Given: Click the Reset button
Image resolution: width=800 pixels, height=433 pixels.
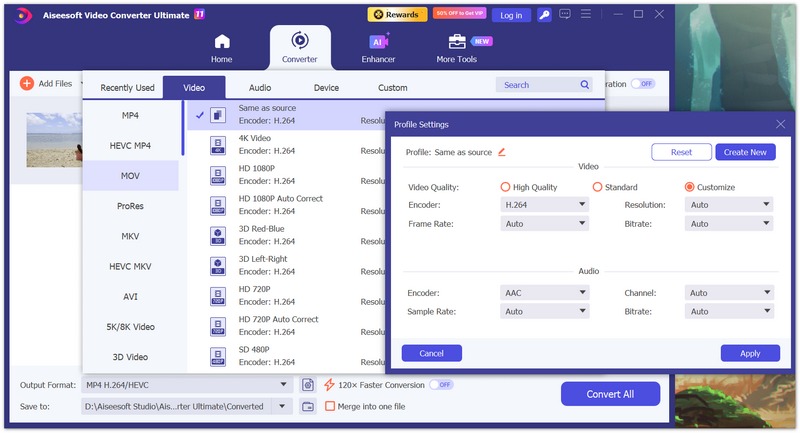Looking at the screenshot, I should (x=681, y=152).
